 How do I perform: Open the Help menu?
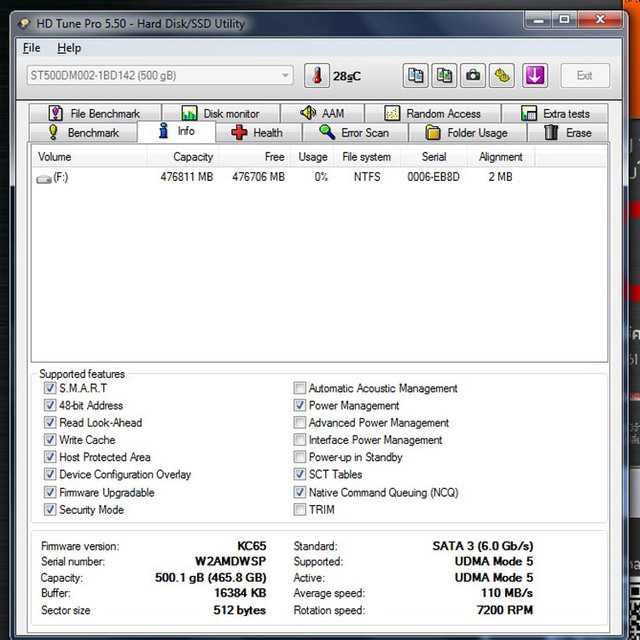pyautogui.click(x=69, y=48)
